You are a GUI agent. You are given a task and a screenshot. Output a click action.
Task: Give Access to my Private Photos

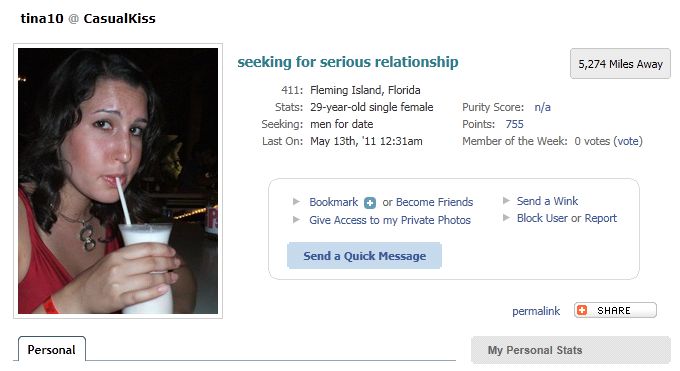390,220
